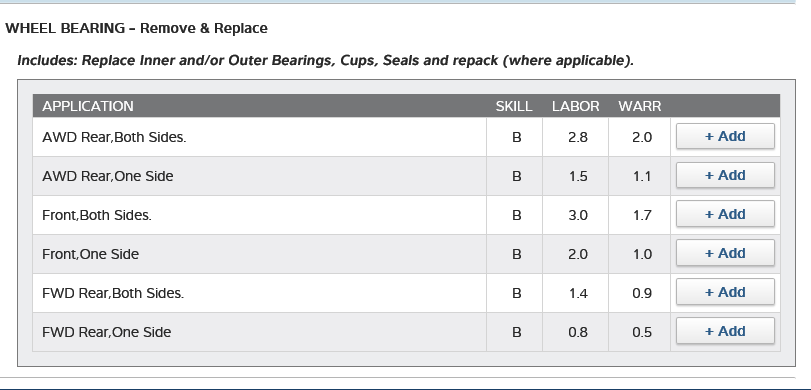This screenshot has width=811, height=390.
Task: Click the 2.8 labor time value
Action: tap(578, 137)
